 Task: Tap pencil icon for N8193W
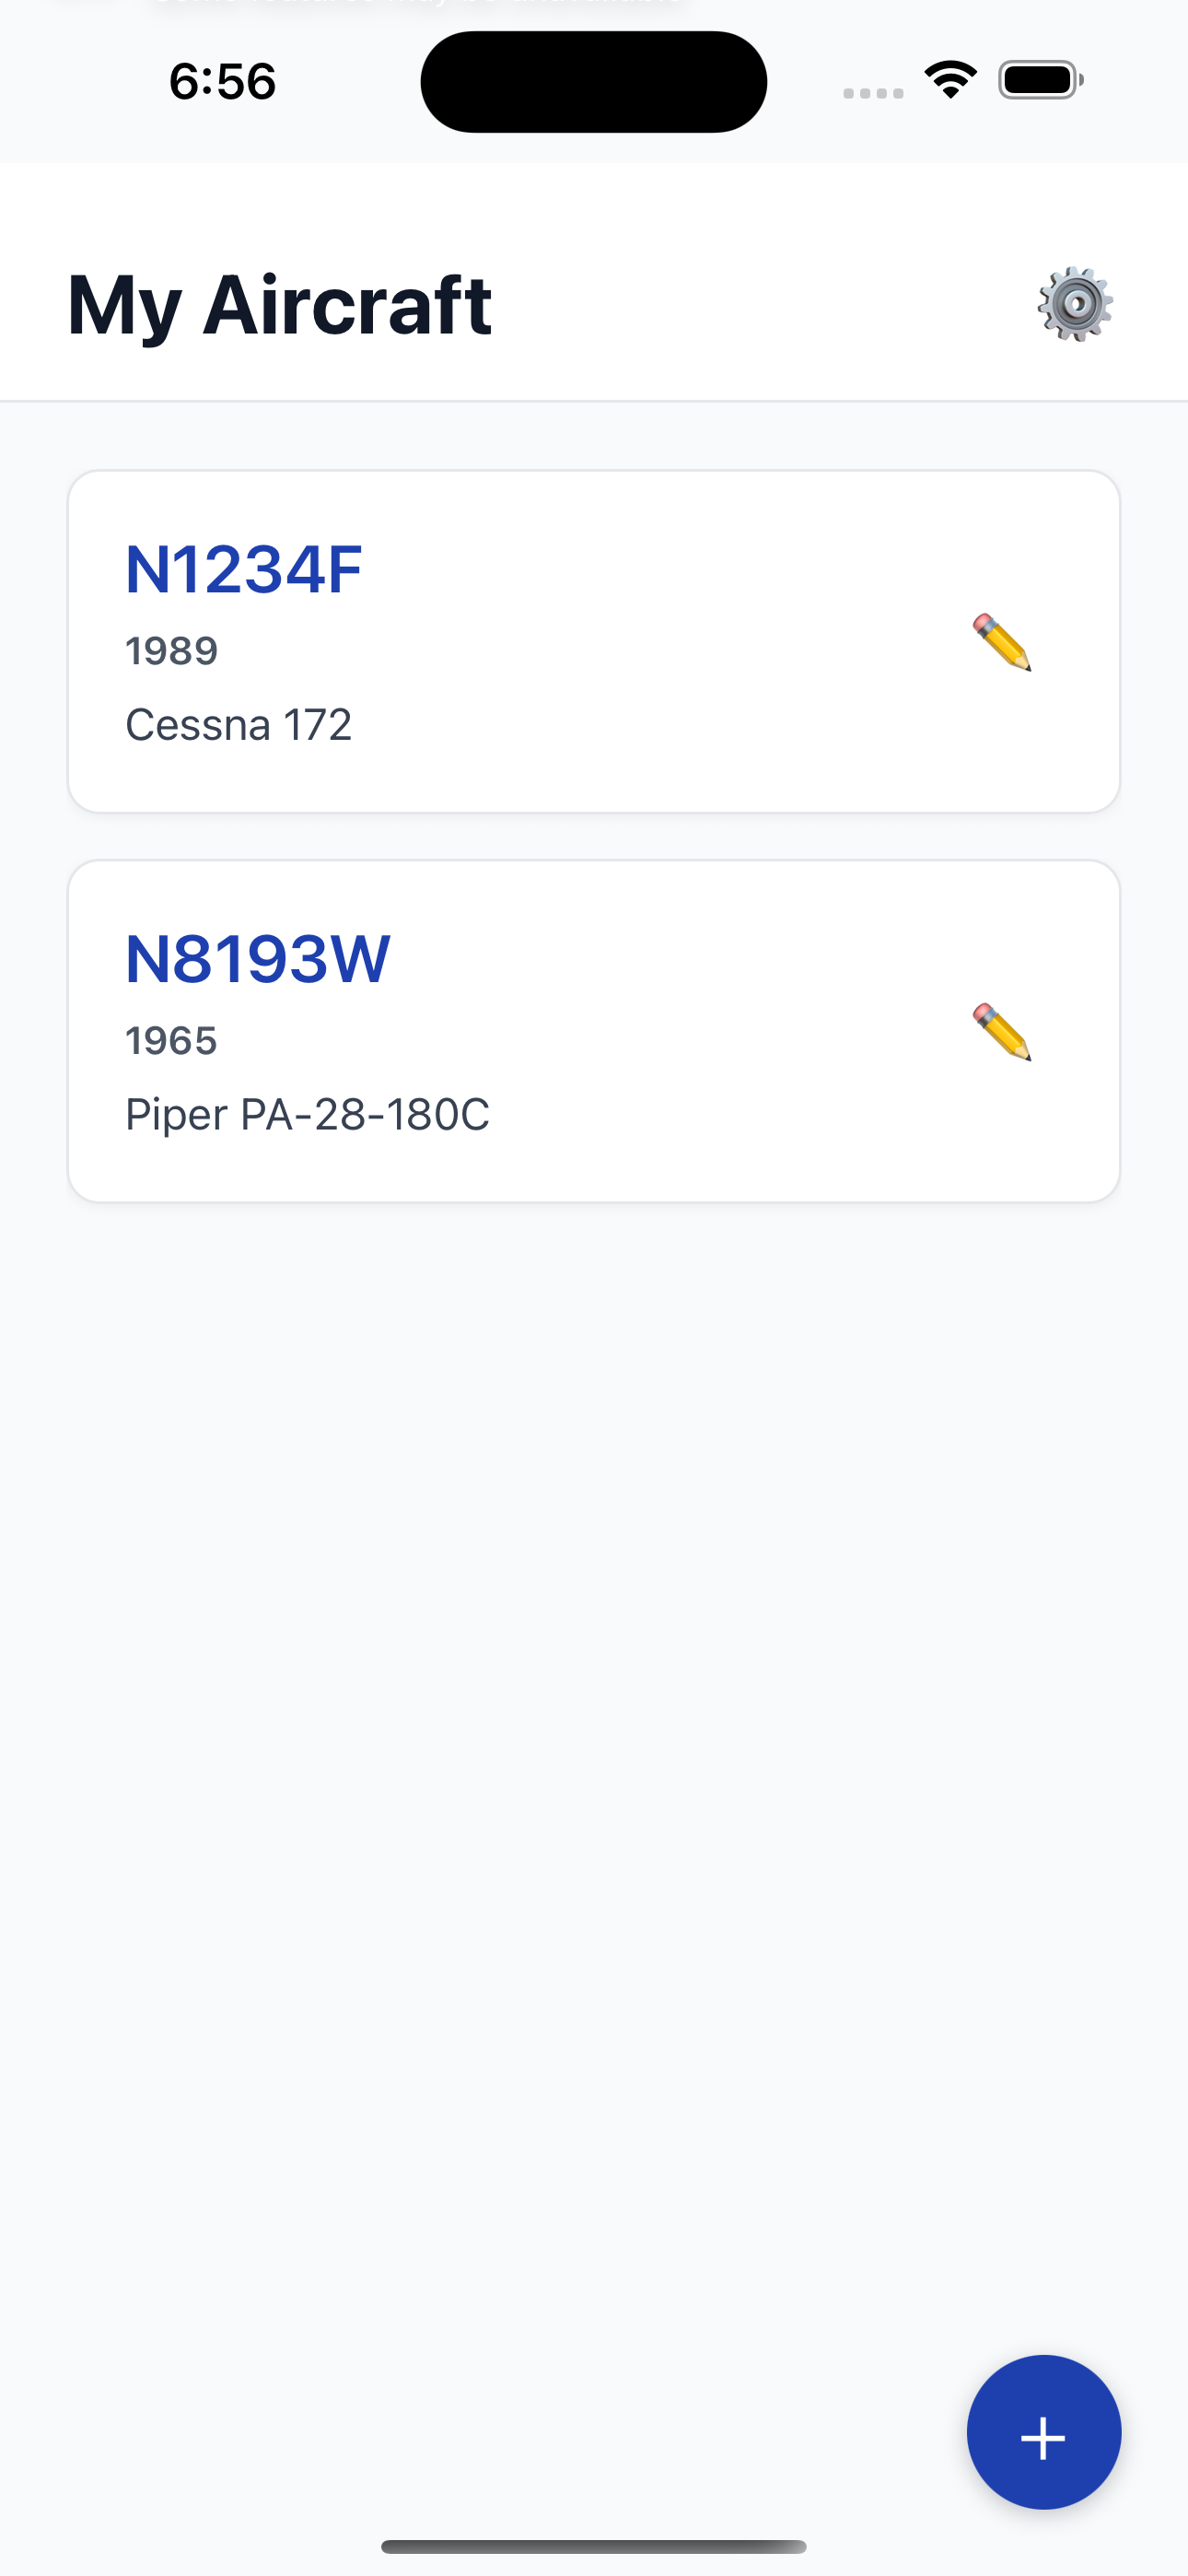click(1001, 1032)
